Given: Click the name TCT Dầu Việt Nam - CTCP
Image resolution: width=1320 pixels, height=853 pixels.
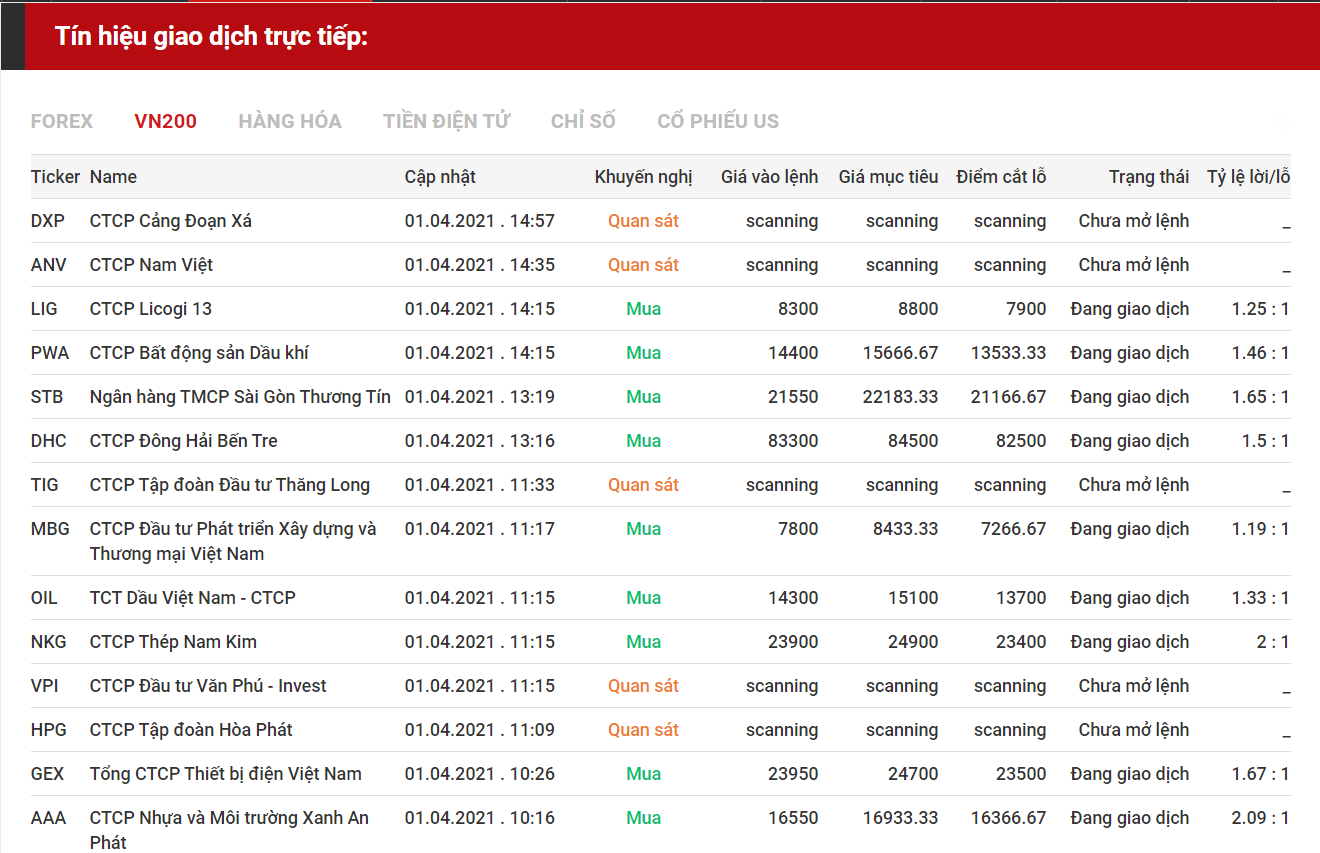Looking at the screenshot, I should click(193, 598).
